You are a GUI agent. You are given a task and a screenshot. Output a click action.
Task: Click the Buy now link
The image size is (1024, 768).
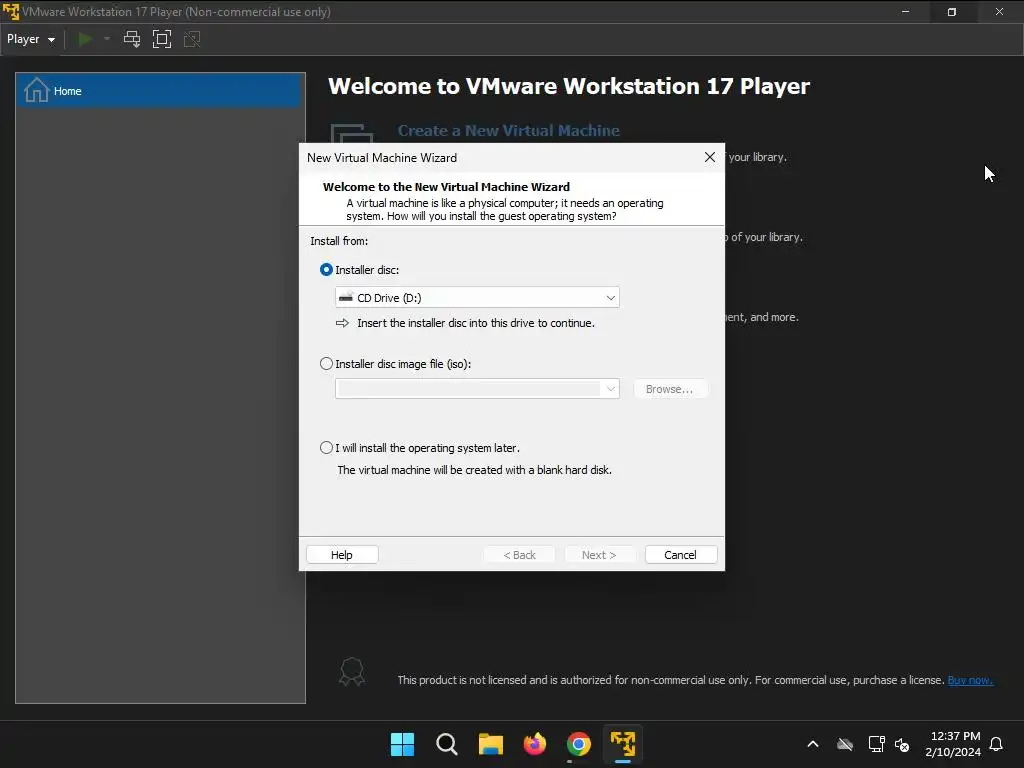point(970,680)
